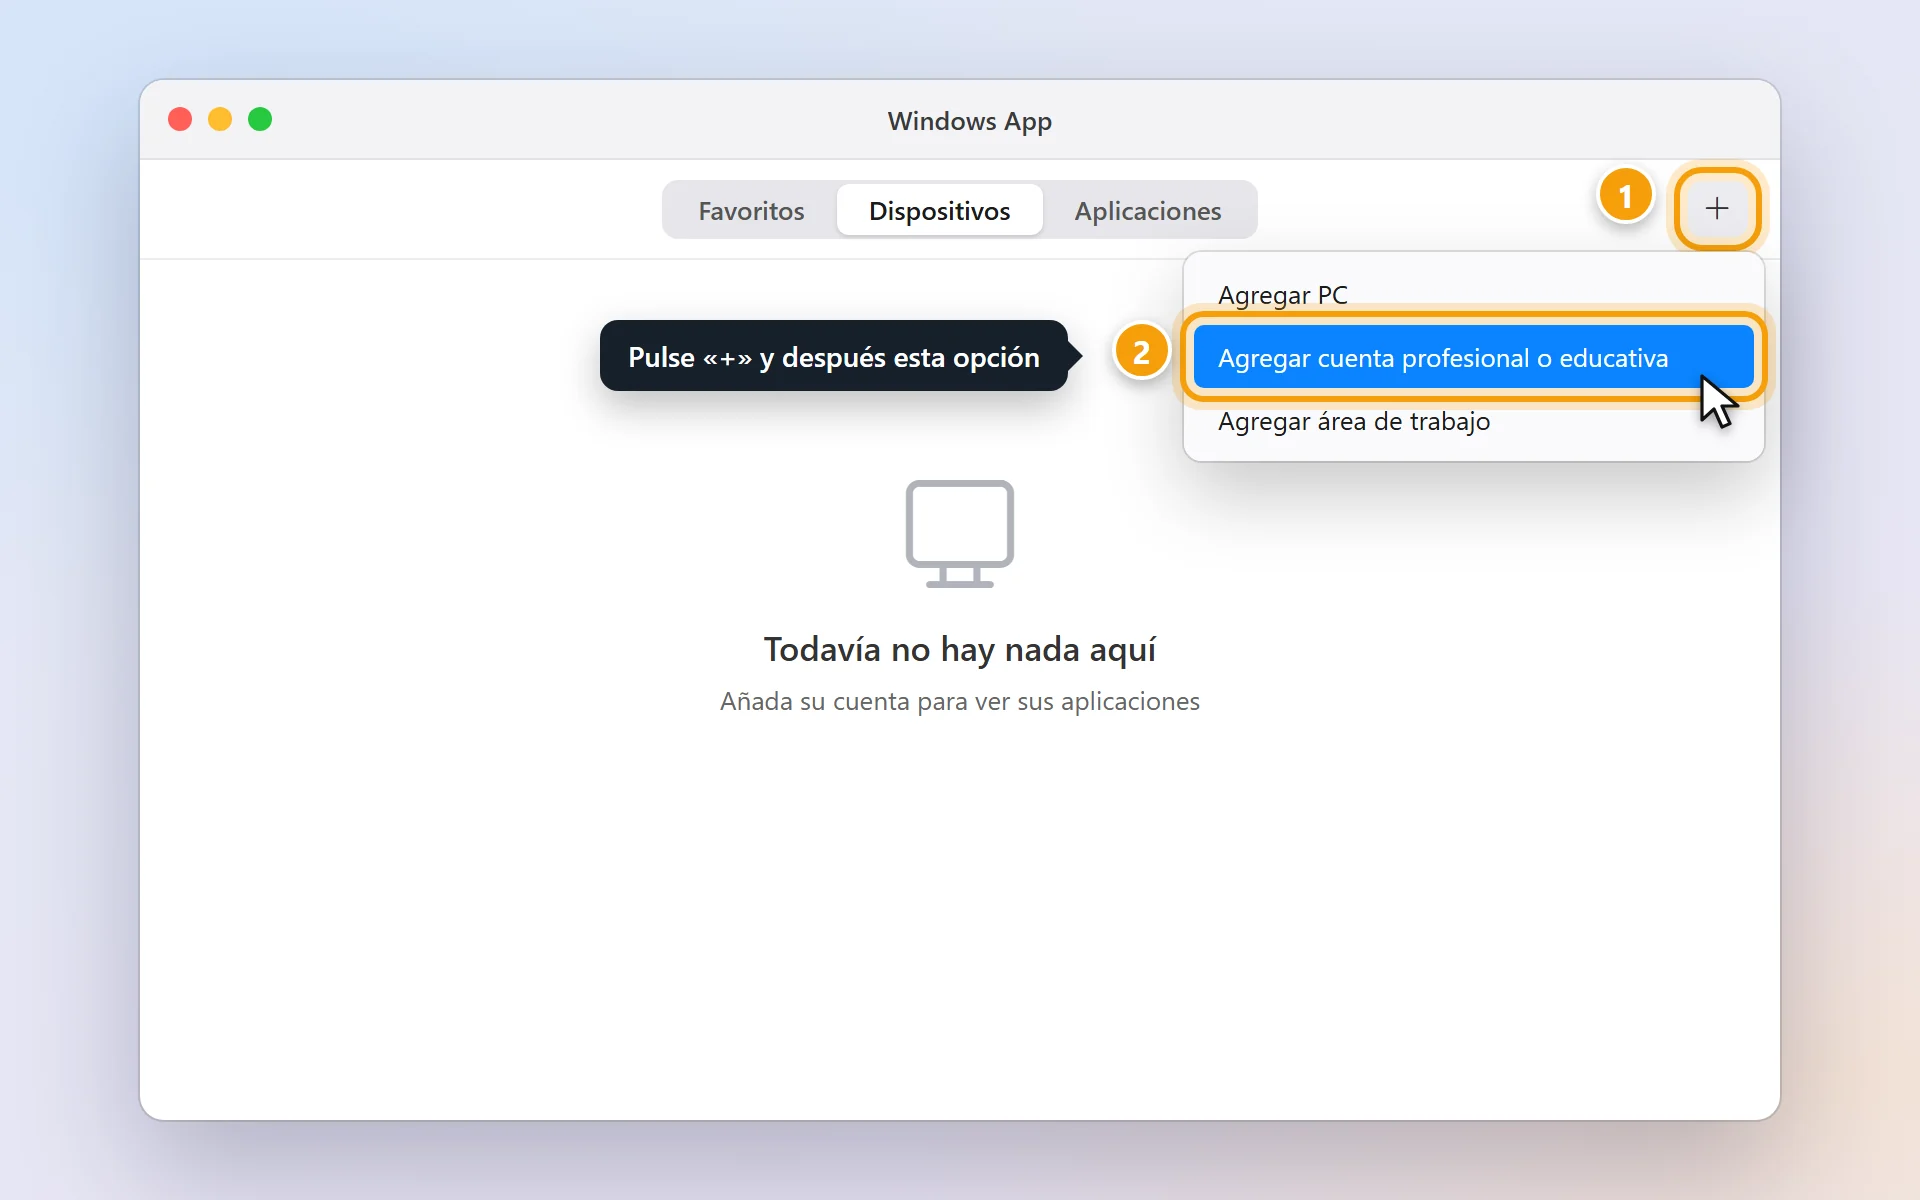Open the Aplicaciones tab
The image size is (1920, 1200).
(1148, 210)
